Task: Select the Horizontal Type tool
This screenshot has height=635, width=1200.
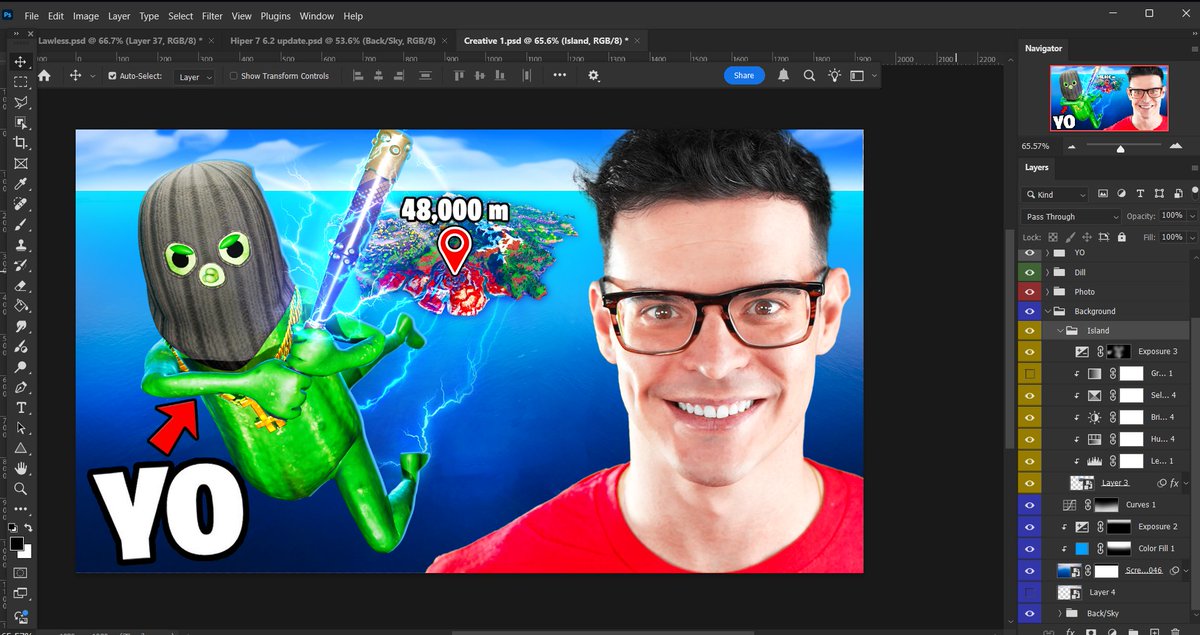Action: [x=20, y=408]
